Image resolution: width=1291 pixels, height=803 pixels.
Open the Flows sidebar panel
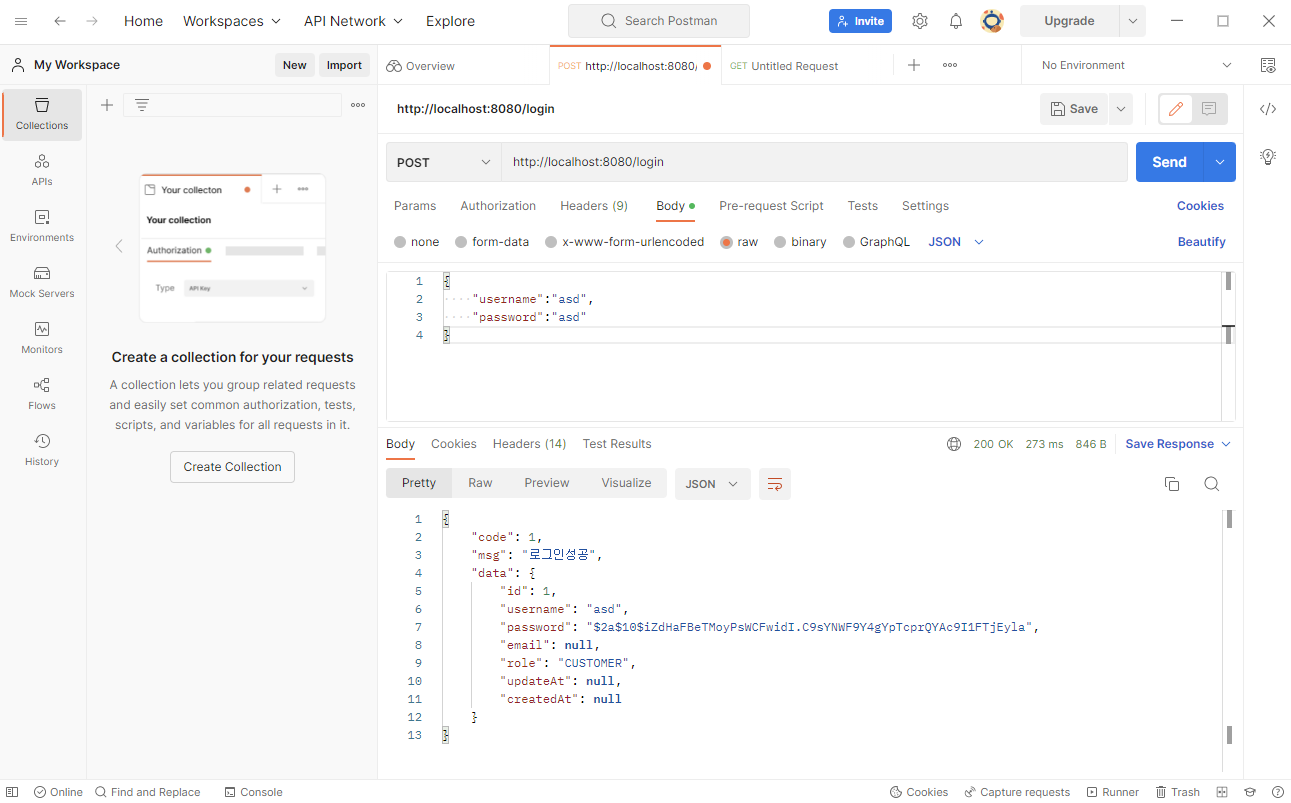pos(41,393)
